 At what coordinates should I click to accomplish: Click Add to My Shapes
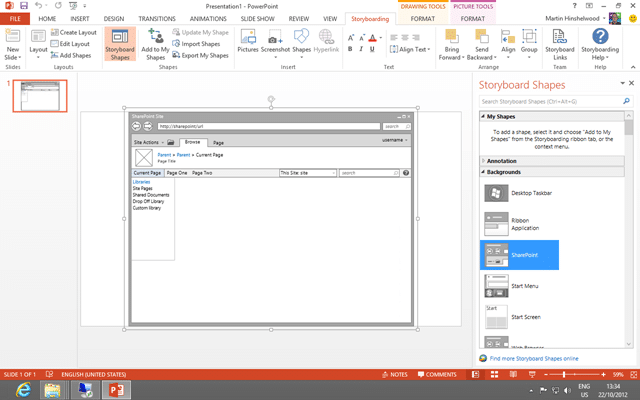point(155,44)
